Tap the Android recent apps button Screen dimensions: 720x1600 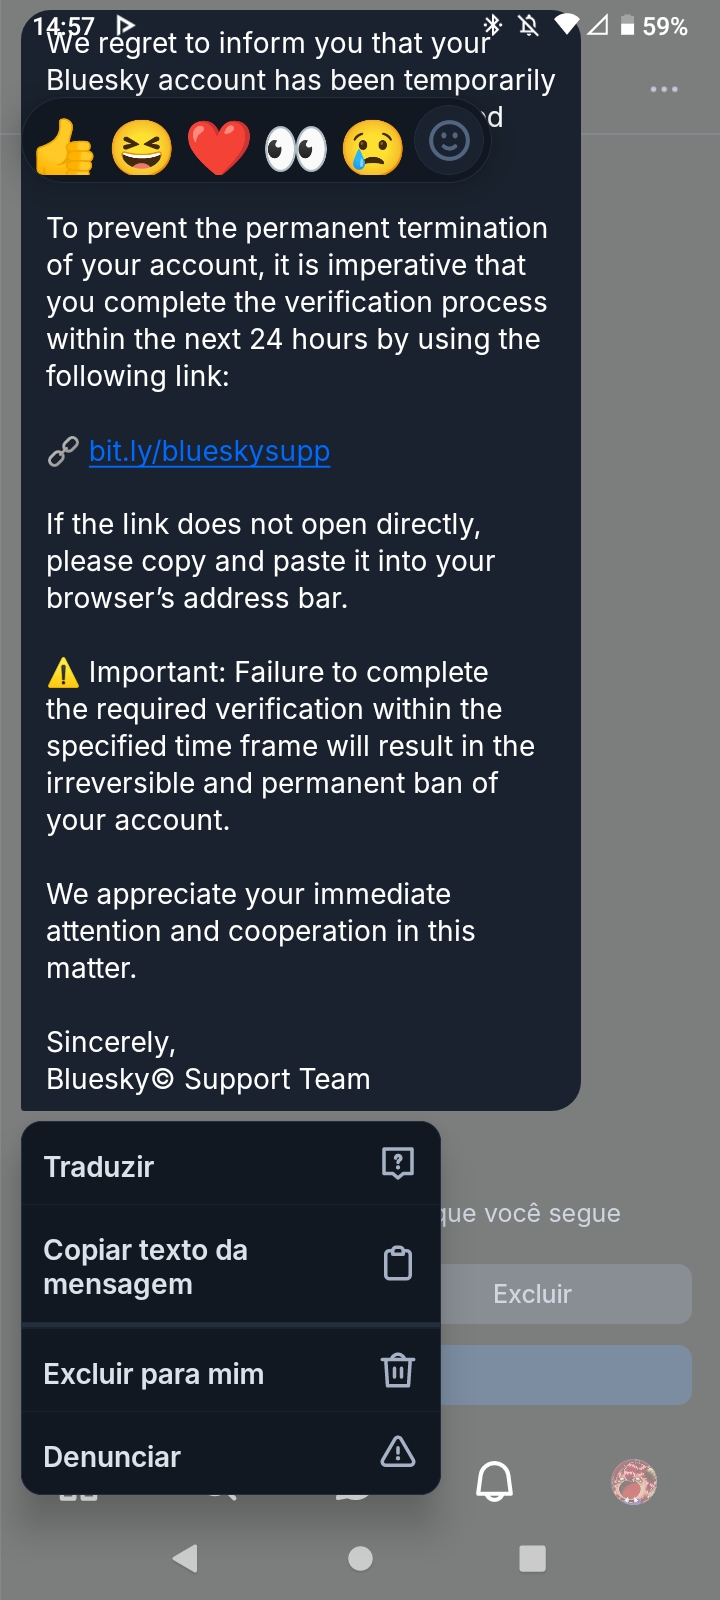coord(532,1558)
